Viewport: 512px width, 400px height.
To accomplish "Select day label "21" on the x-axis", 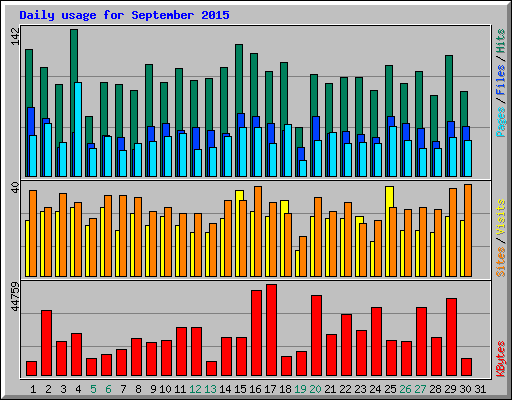I will point(330,389).
